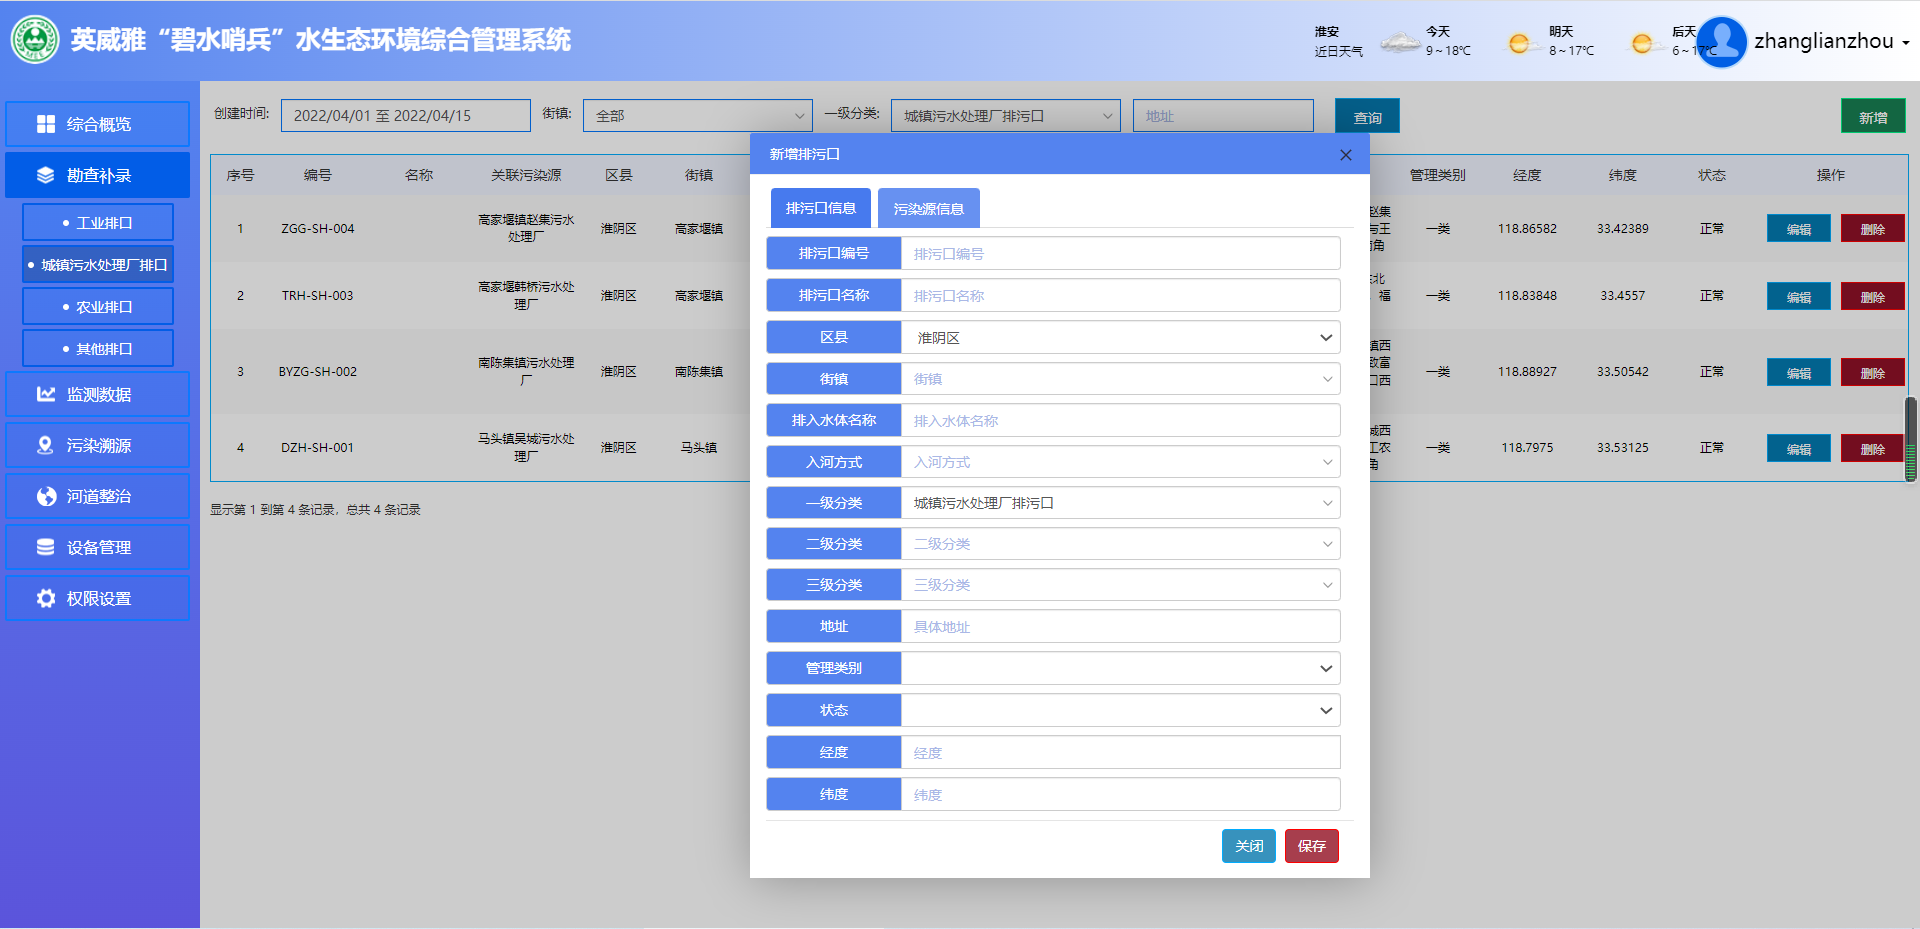This screenshot has height=929, width=1920.
Task: Expand the 区县 dropdown showing 淮阴区
Action: [1120, 338]
